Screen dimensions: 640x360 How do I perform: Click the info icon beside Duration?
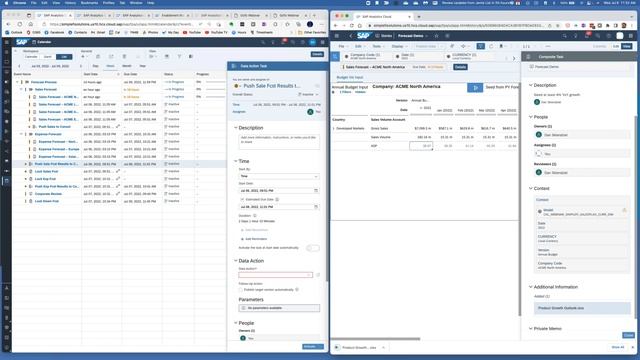[x=255, y=216]
